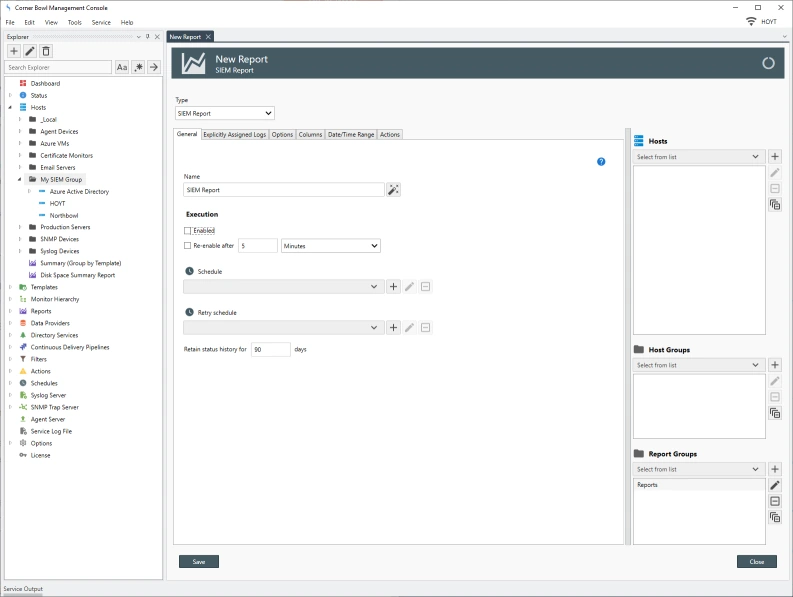Screen dimensions: 793x597
Task: Collapse the Hosts tree node
Action: click(x=10, y=107)
